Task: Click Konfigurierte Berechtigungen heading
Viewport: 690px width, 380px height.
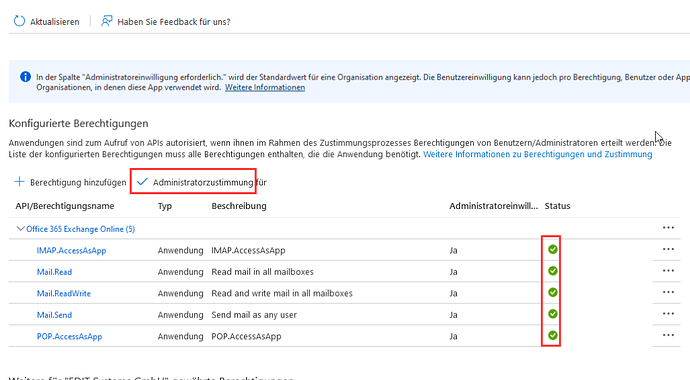Action: coord(78,124)
